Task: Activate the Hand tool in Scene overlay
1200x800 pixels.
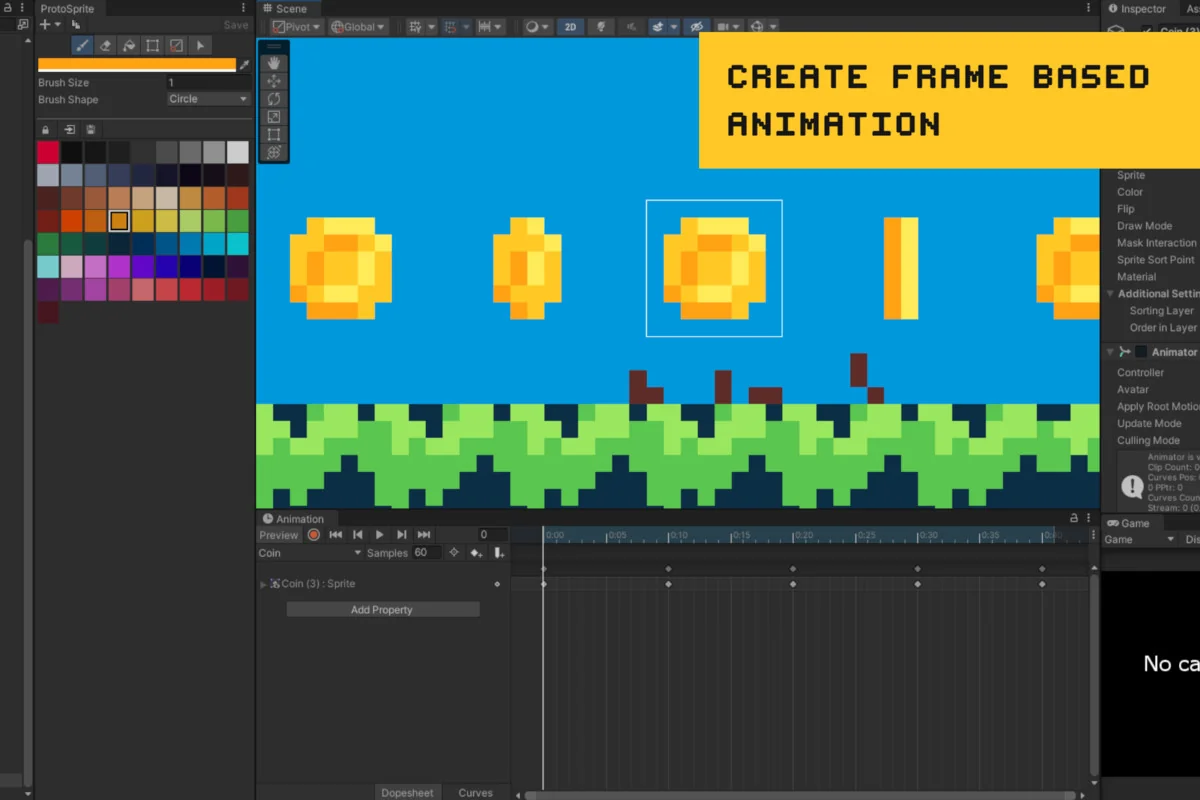Action: [x=274, y=64]
